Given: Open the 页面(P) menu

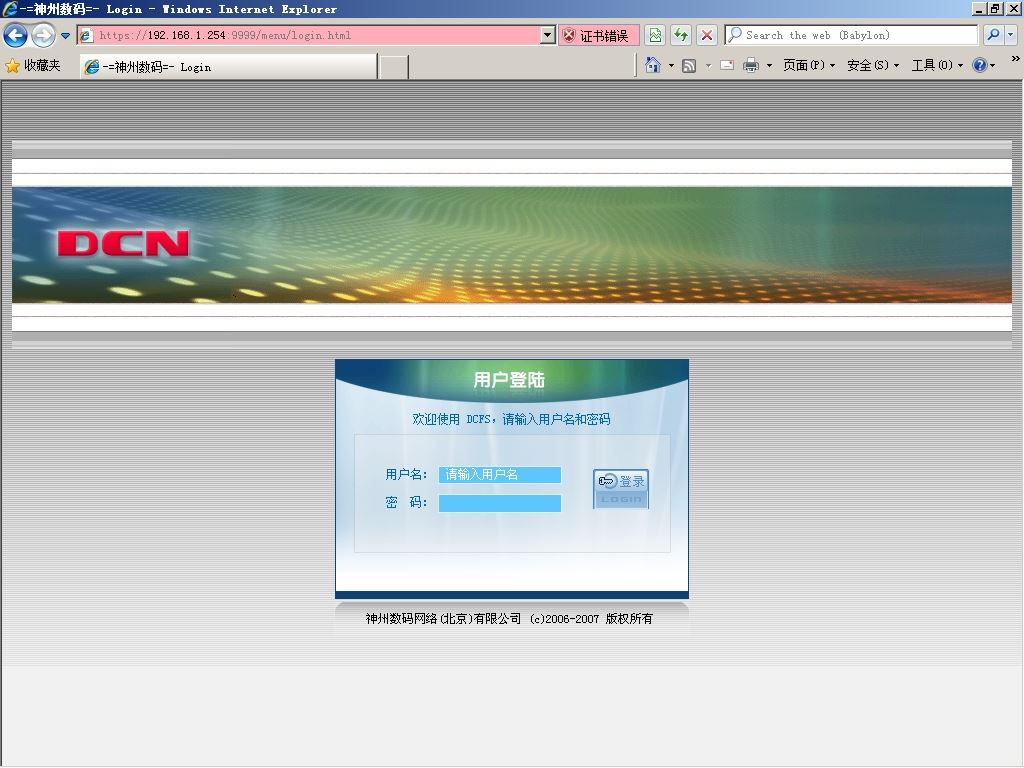Looking at the screenshot, I should click(x=808, y=65).
